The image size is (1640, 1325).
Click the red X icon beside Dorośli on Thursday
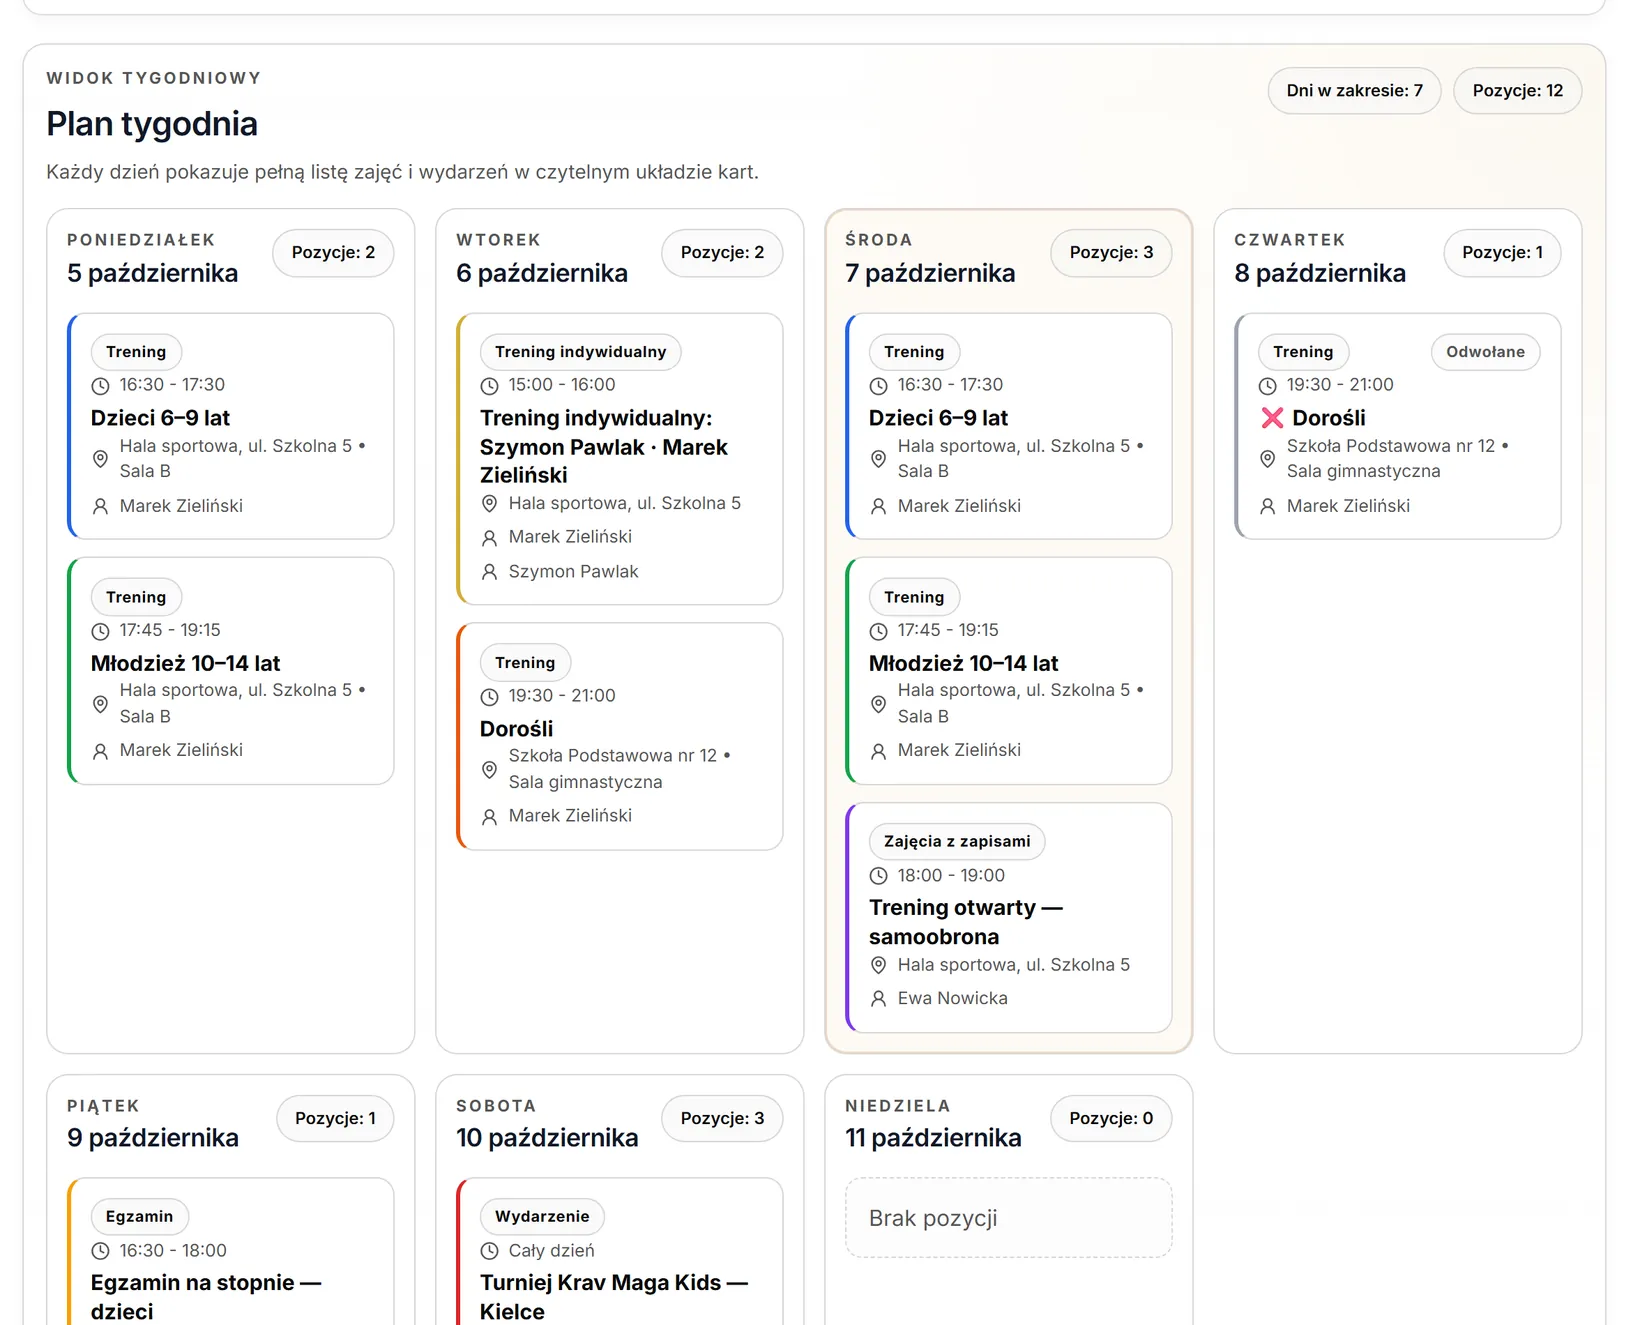click(1272, 418)
